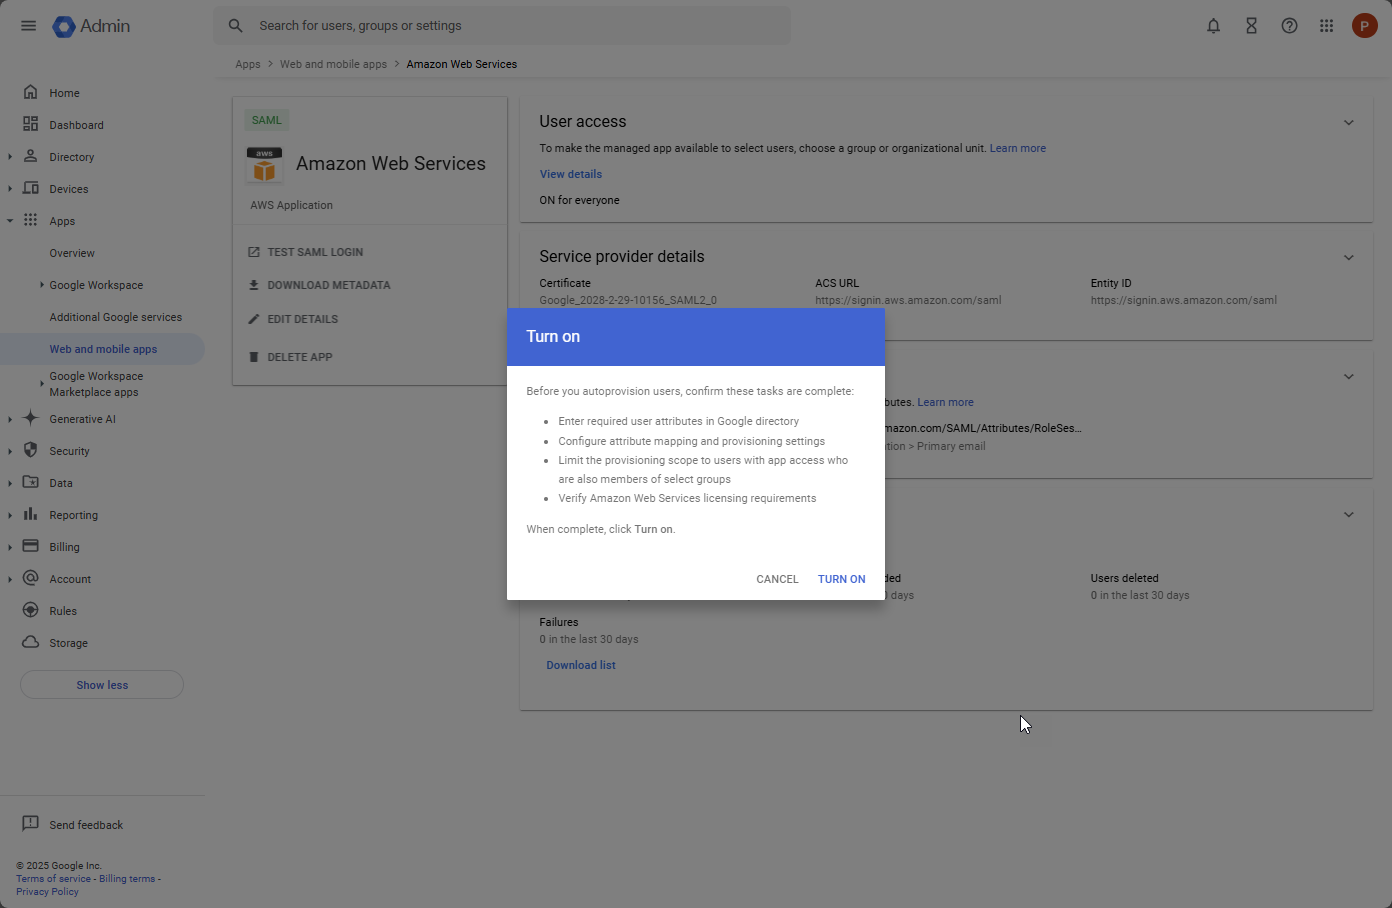This screenshot has height=908, width=1392.
Task: Collapse the attribute mapping section chevron
Action: tap(1348, 377)
